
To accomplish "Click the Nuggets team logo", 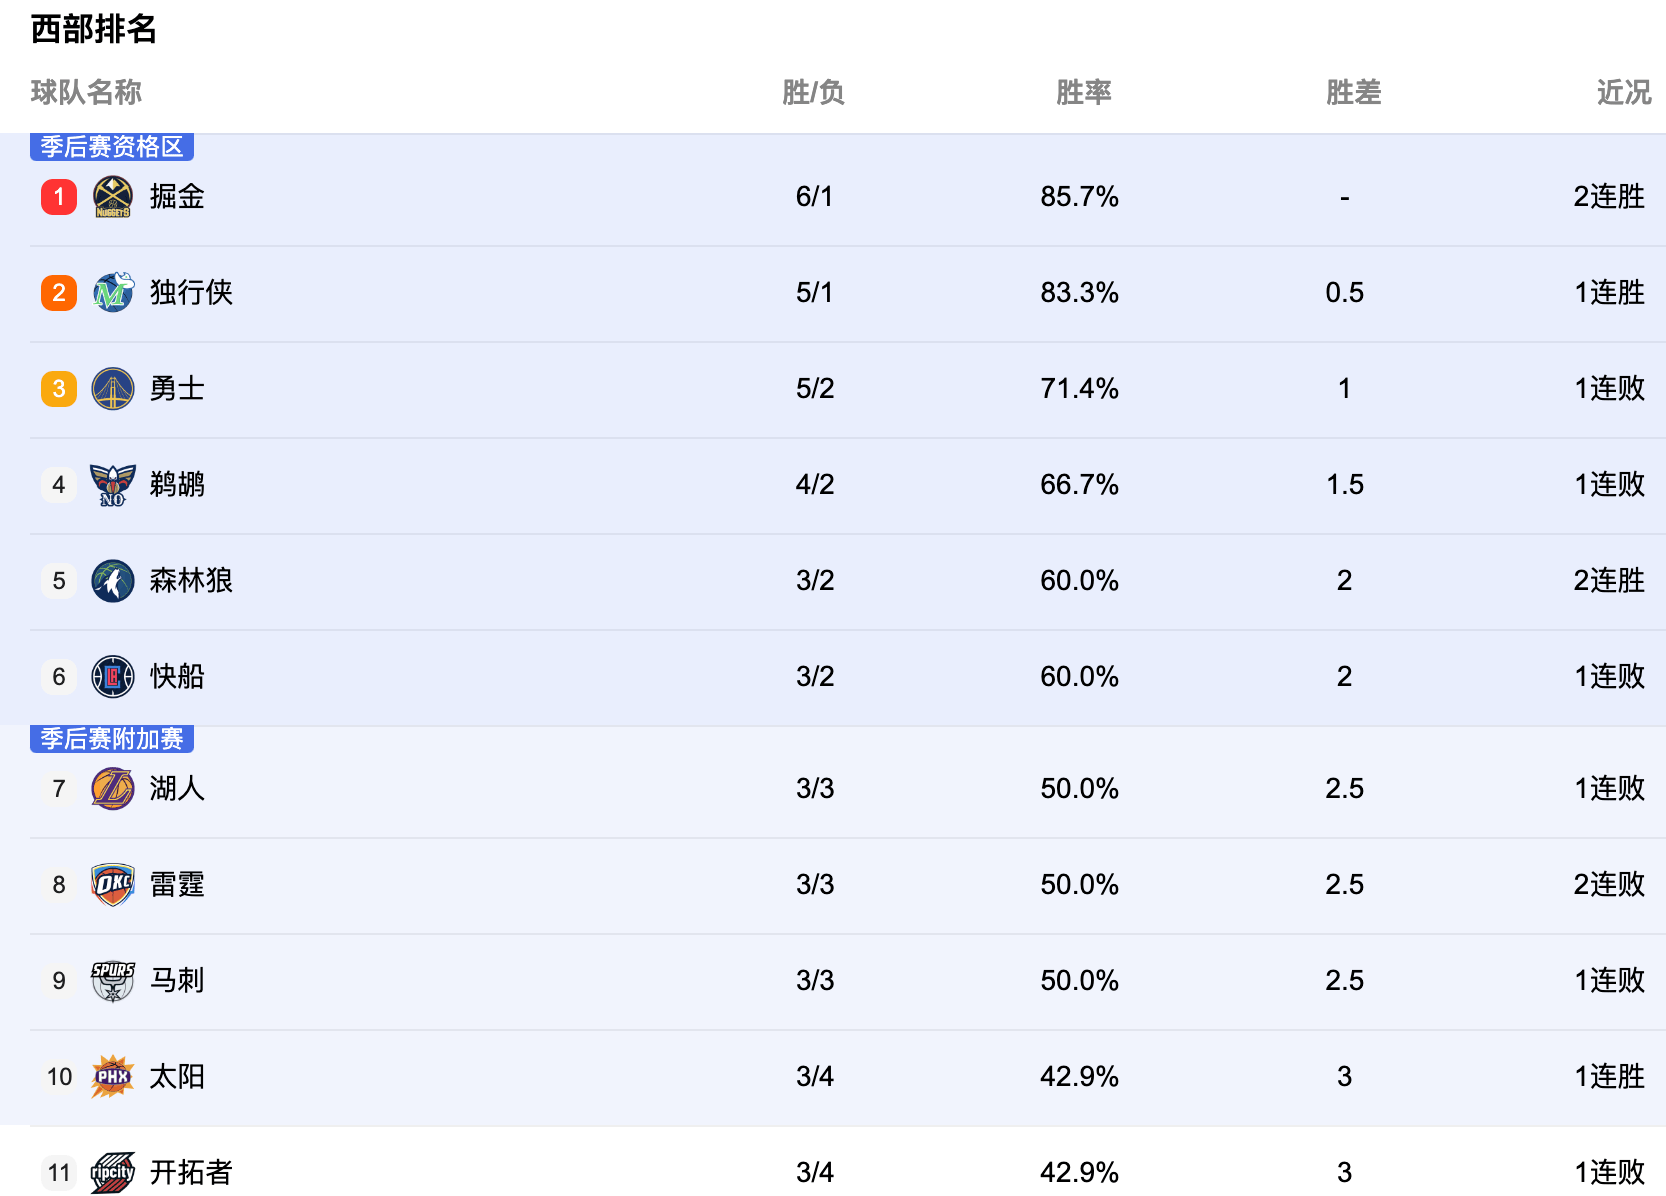I will tap(113, 197).
